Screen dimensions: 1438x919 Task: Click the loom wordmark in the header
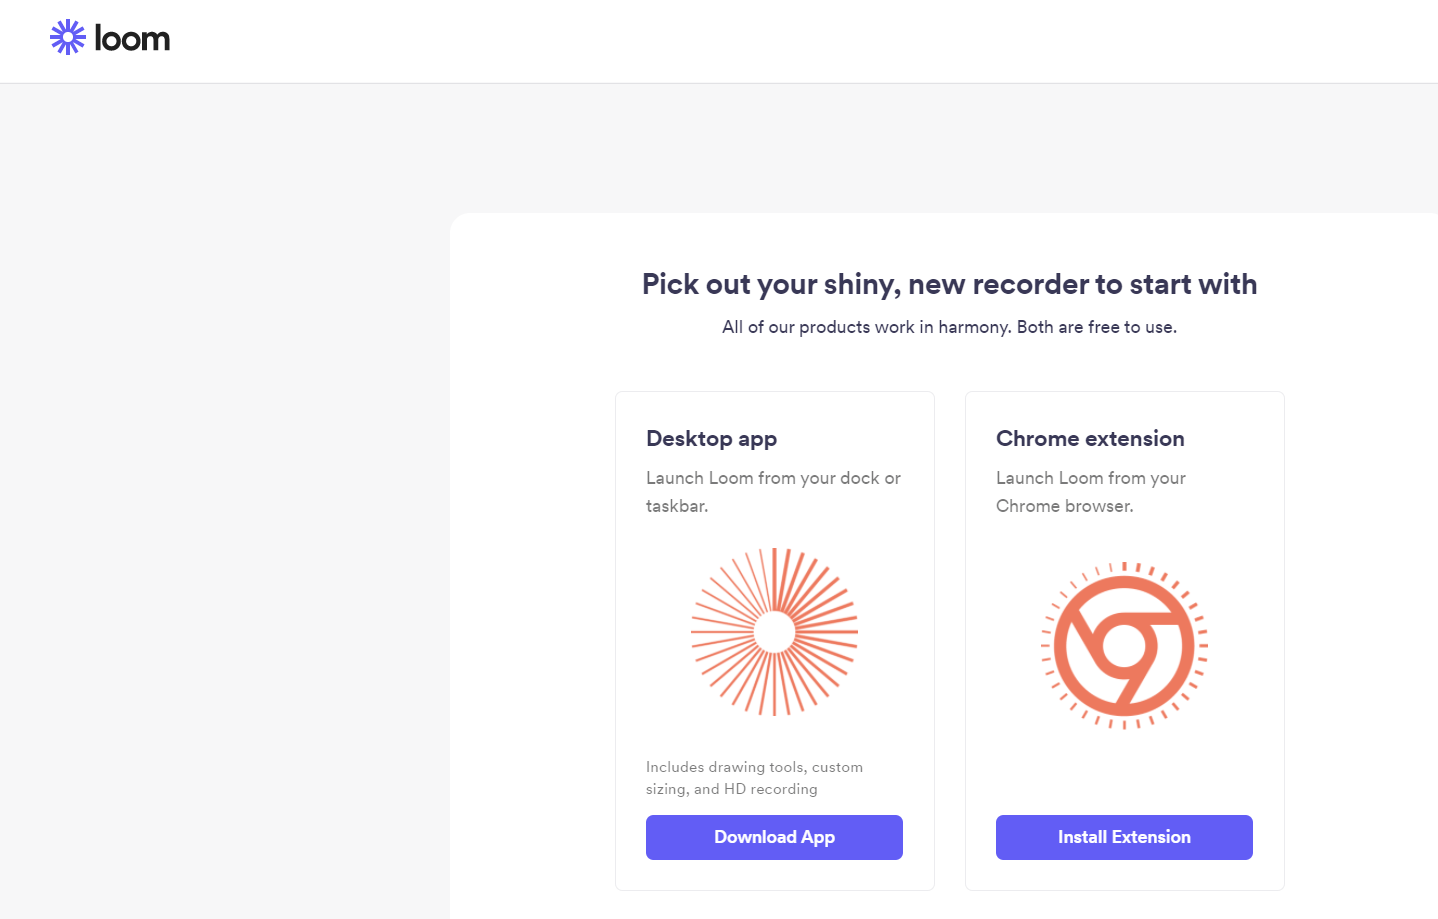pyautogui.click(x=132, y=39)
